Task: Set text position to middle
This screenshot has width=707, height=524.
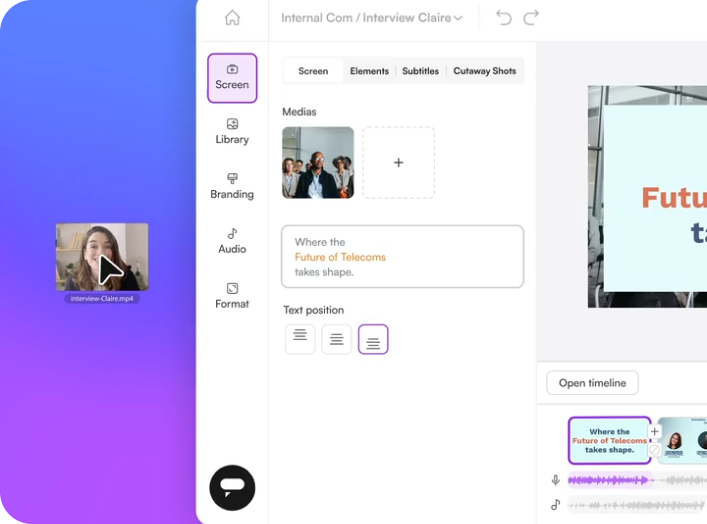Action: pos(336,339)
